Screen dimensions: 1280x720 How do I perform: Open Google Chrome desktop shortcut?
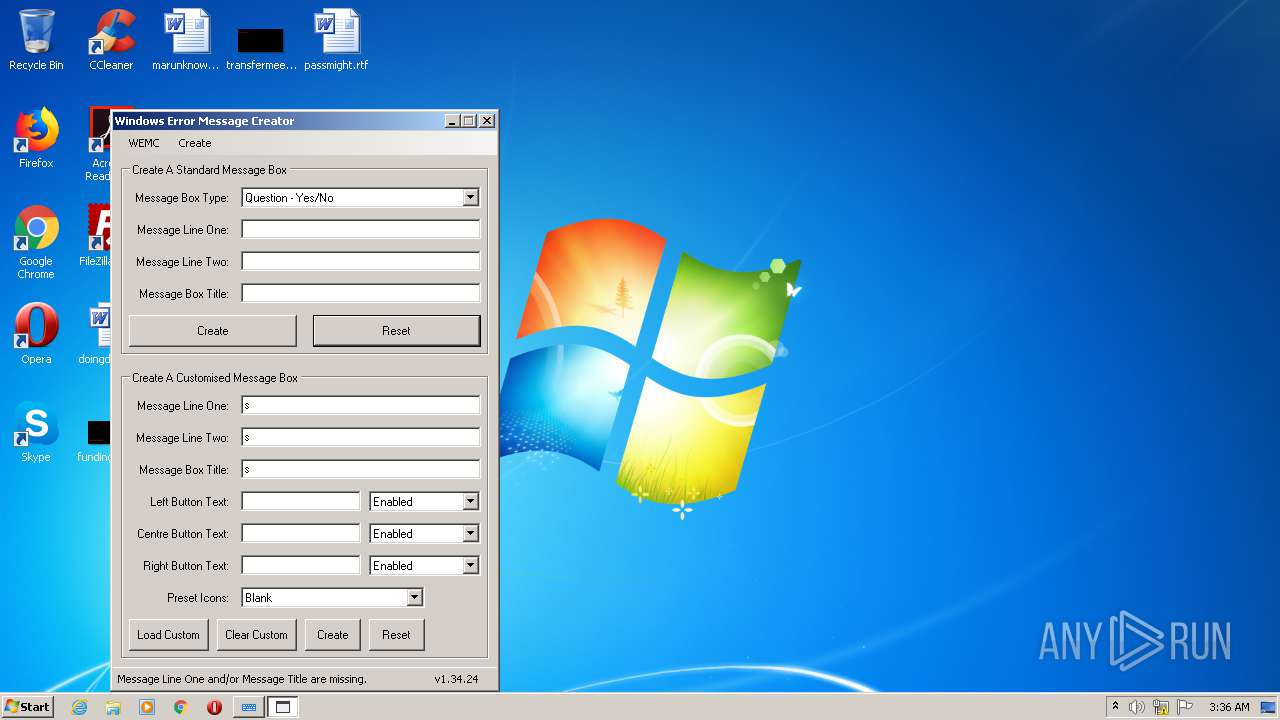(36, 242)
